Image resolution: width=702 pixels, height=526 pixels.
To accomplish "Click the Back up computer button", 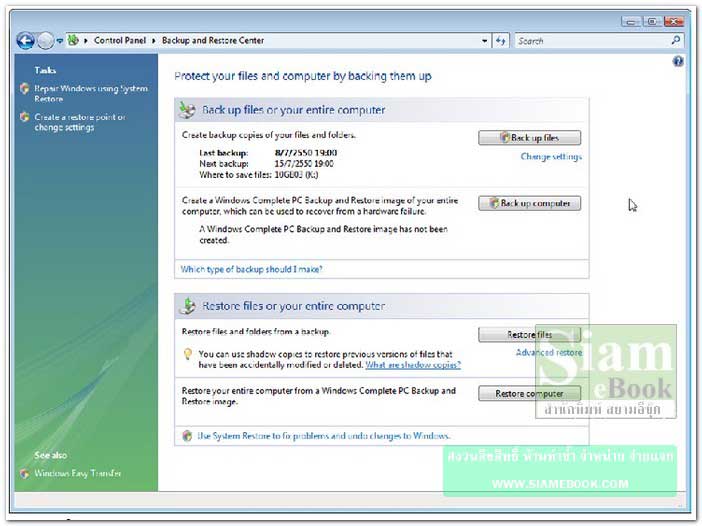I will point(530,203).
